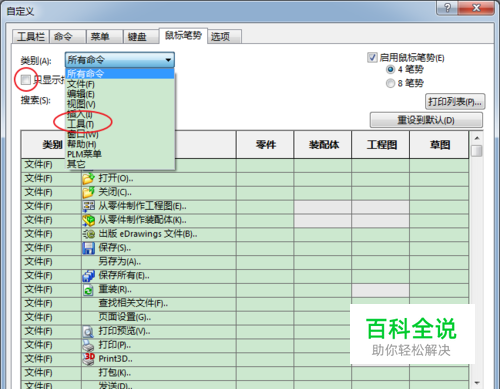500x389 pixels.
Task: Toggle the 只显示 checkbox under category
Action: pos(25,80)
